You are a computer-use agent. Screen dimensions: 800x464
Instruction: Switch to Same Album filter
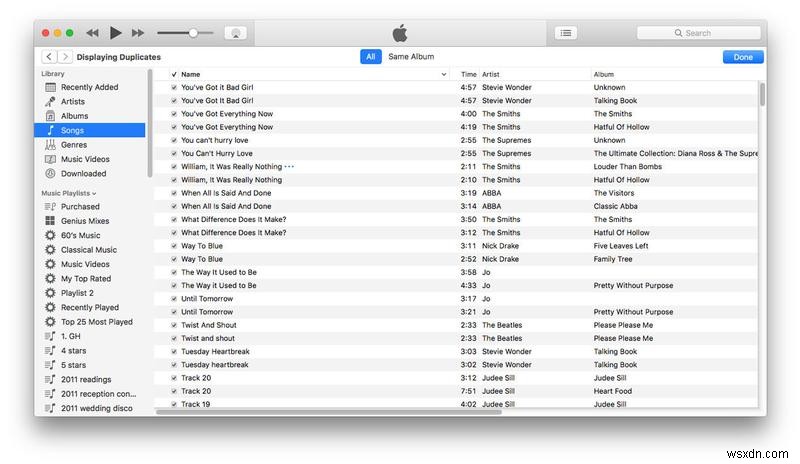coord(411,57)
